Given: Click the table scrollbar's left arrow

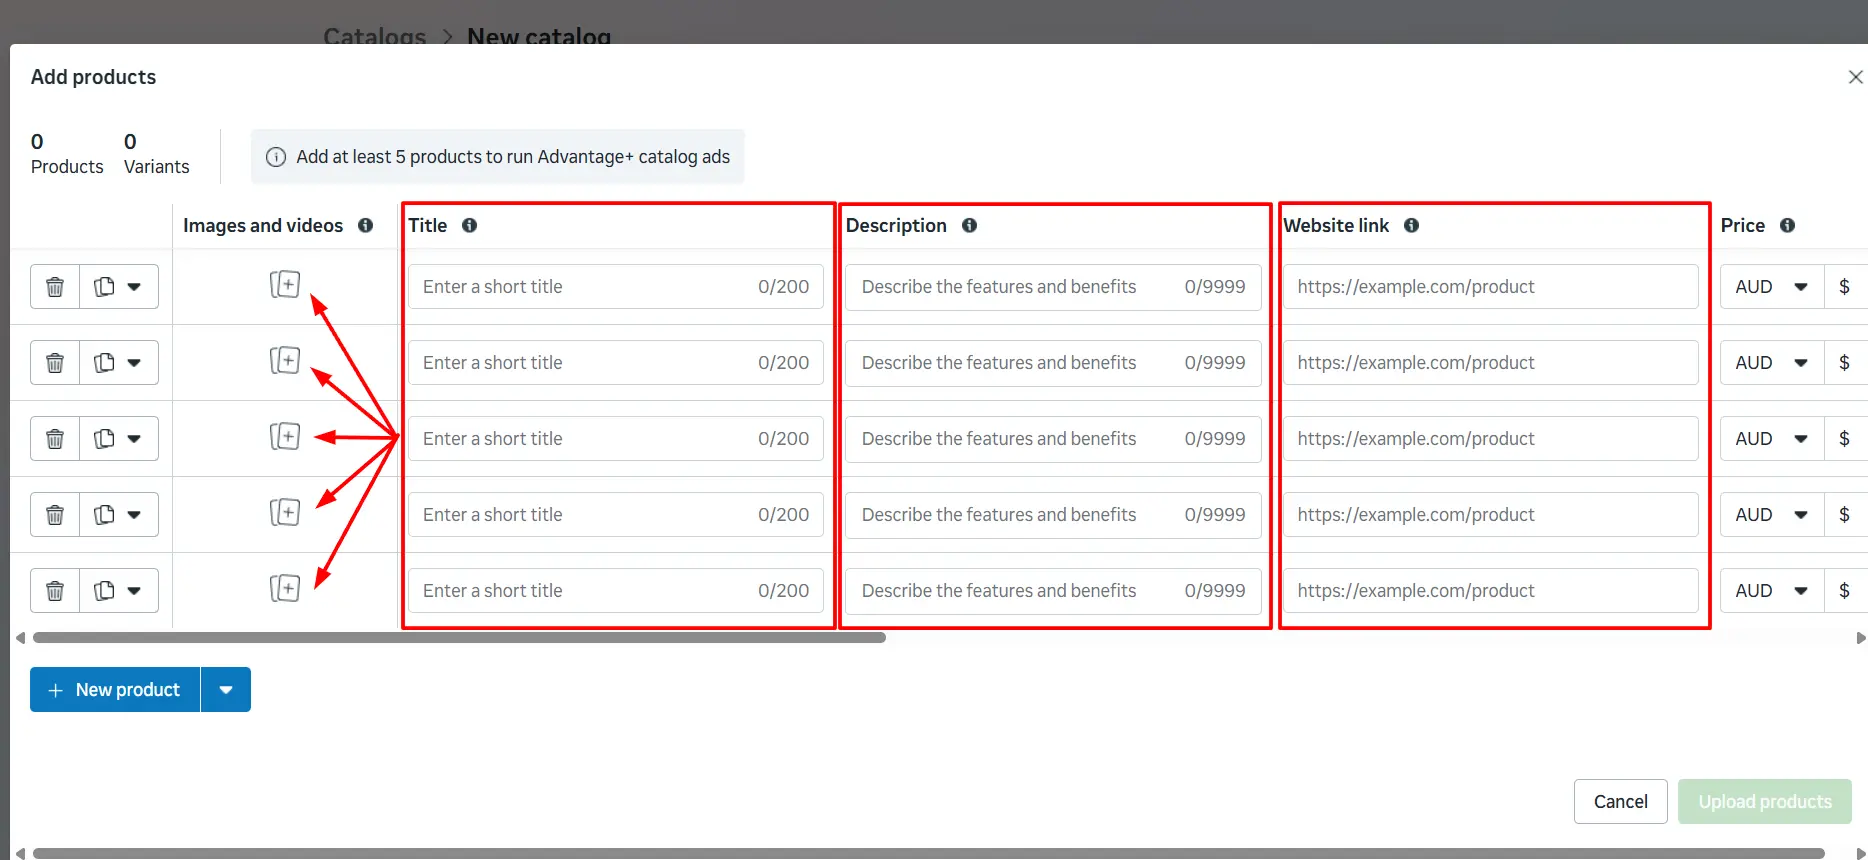Looking at the screenshot, I should pos(20,638).
